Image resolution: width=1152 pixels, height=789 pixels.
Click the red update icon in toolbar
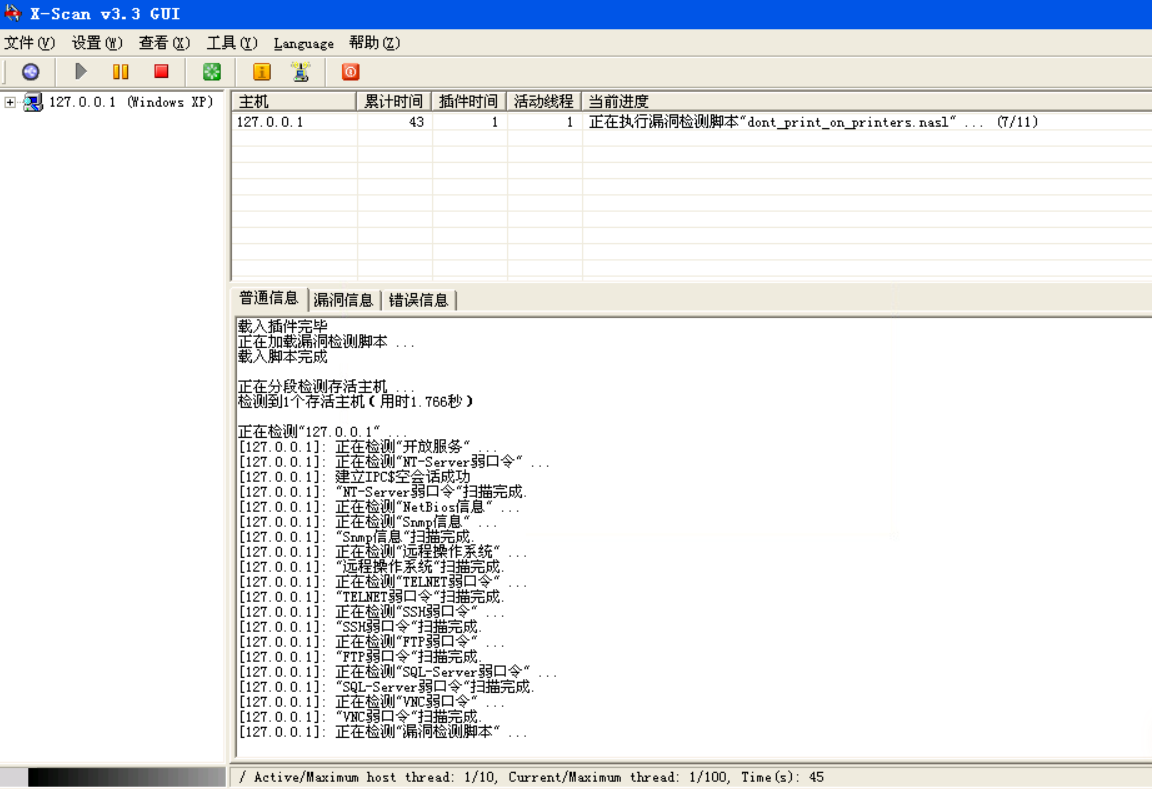click(x=350, y=71)
